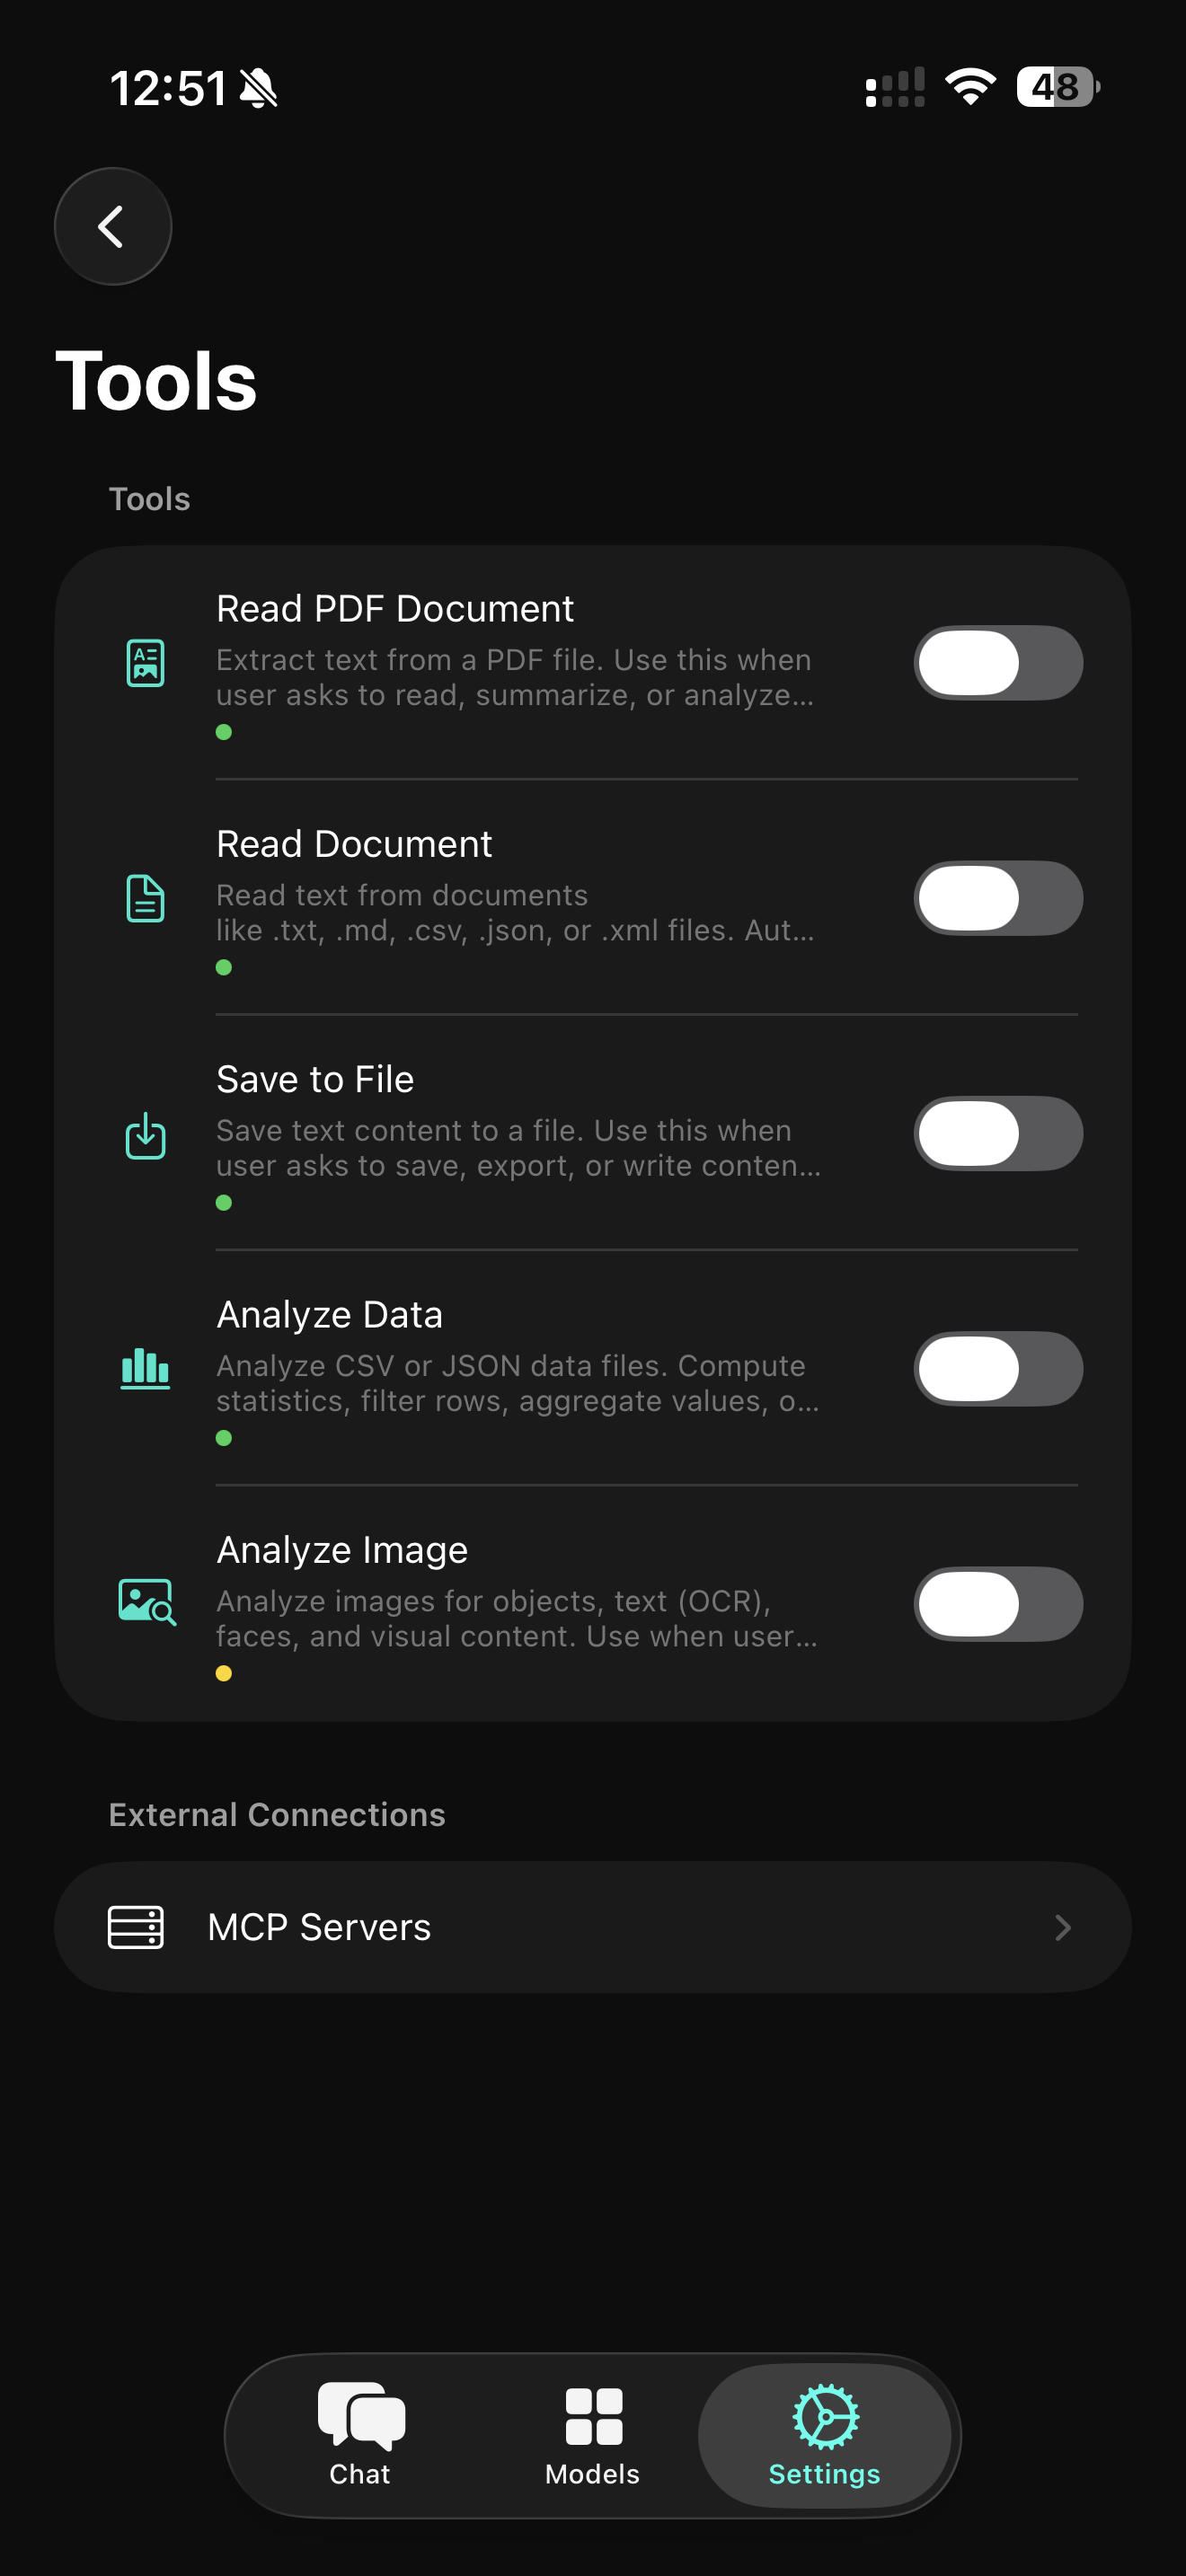Enable the Analyze Image tool

[997, 1604]
